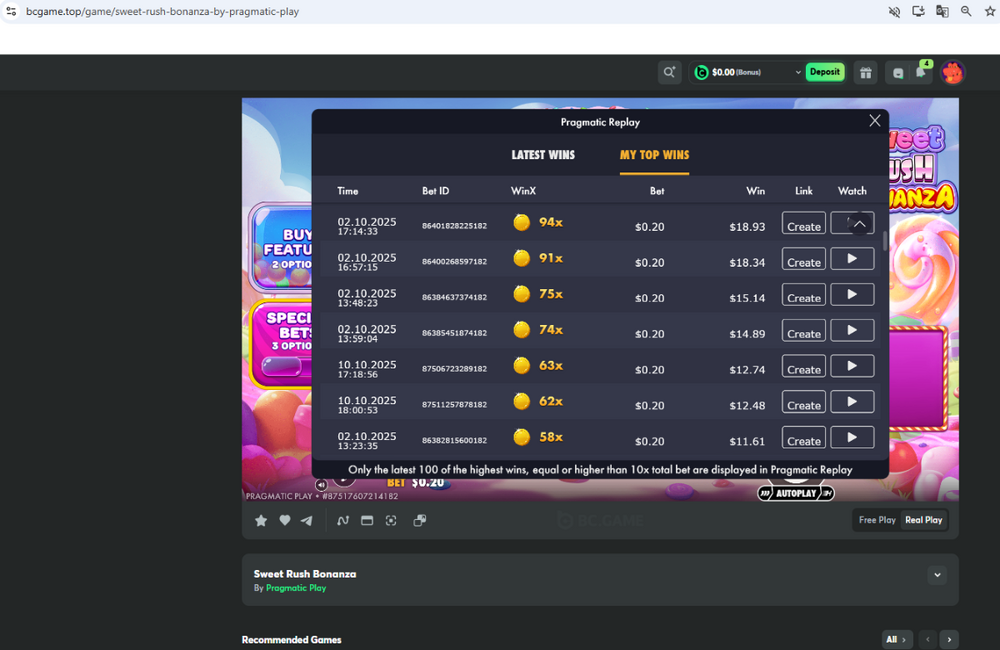The width and height of the screenshot is (1000, 650).
Task: Share the game using the paper plane icon
Action: (307, 520)
